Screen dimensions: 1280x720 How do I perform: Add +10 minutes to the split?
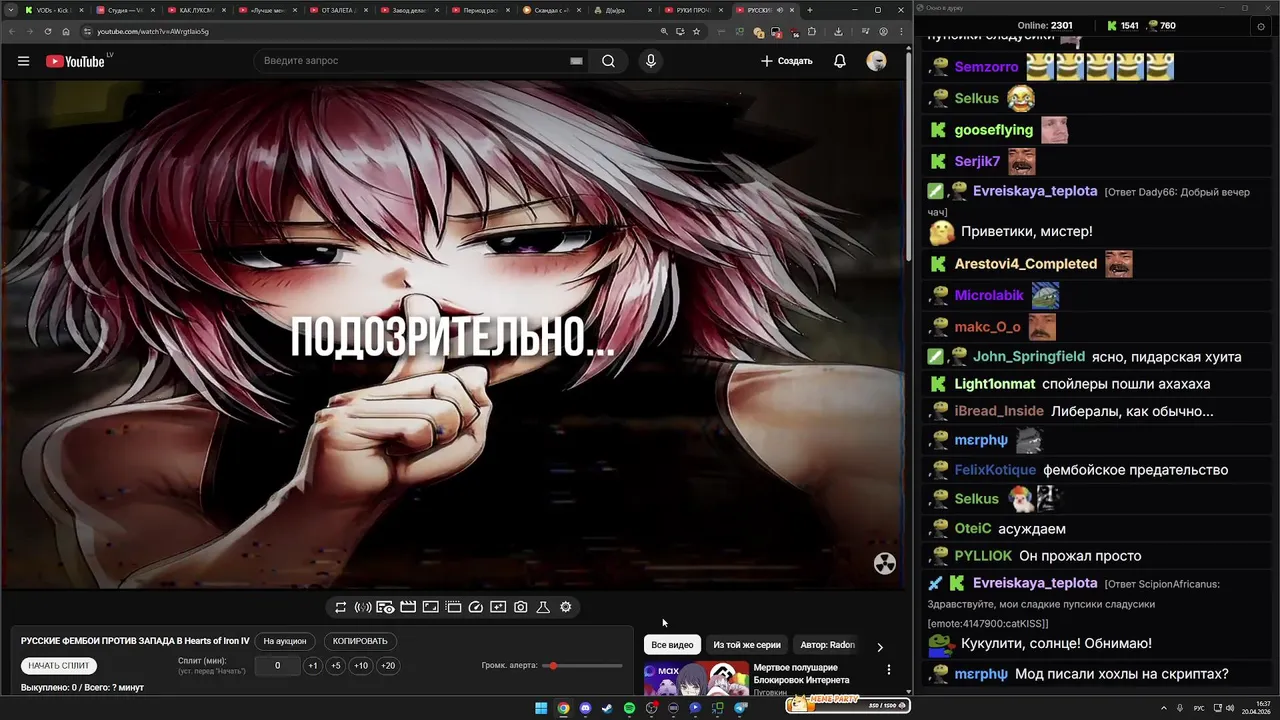click(x=361, y=666)
